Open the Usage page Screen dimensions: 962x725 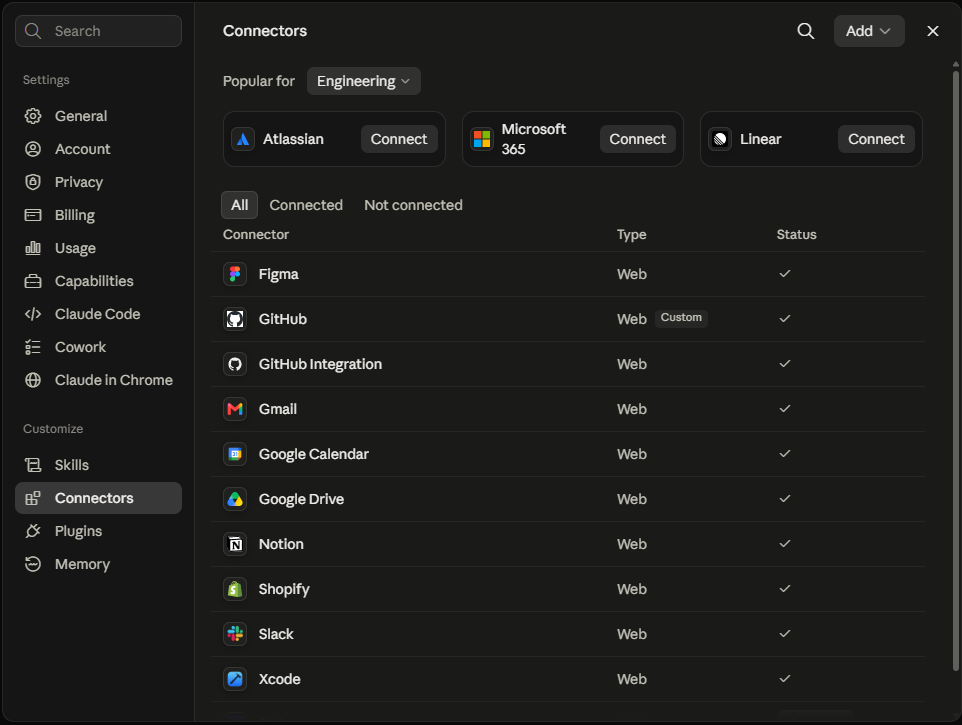pyautogui.click(x=98, y=248)
